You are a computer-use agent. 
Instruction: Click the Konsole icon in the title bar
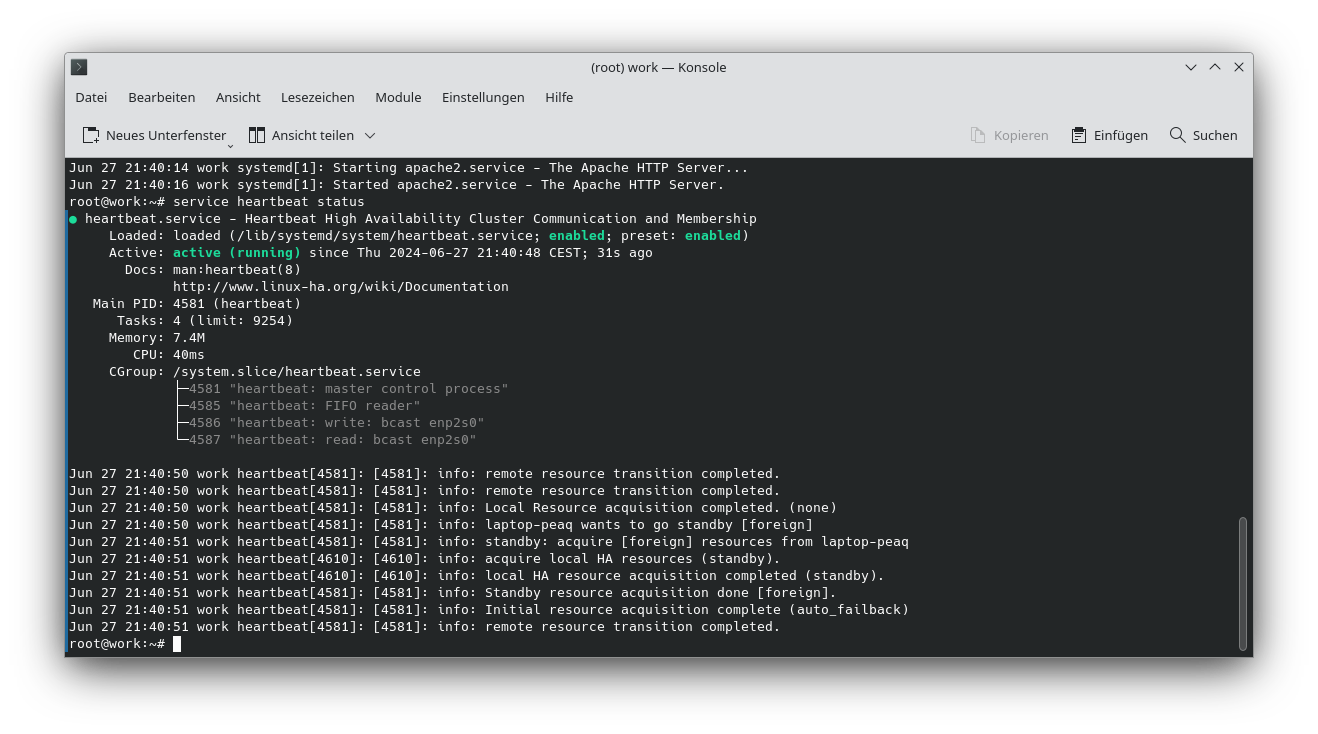[x=78, y=66]
